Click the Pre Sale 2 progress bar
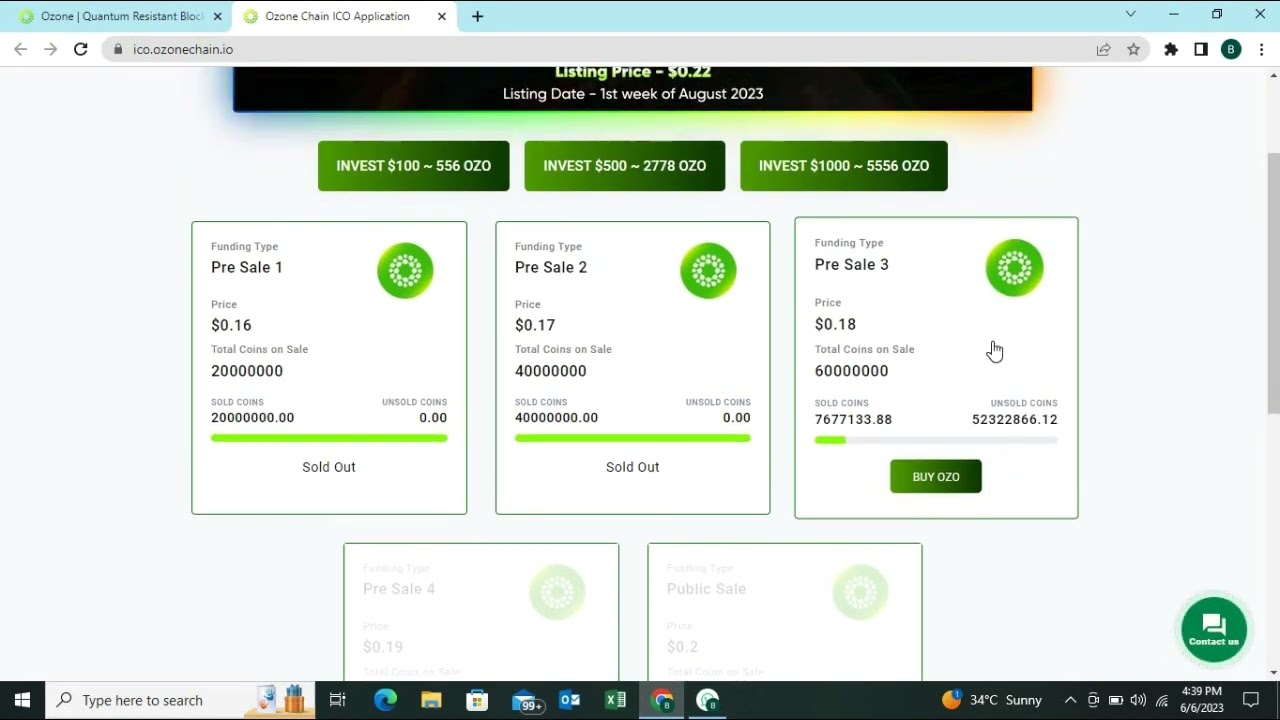 632,438
